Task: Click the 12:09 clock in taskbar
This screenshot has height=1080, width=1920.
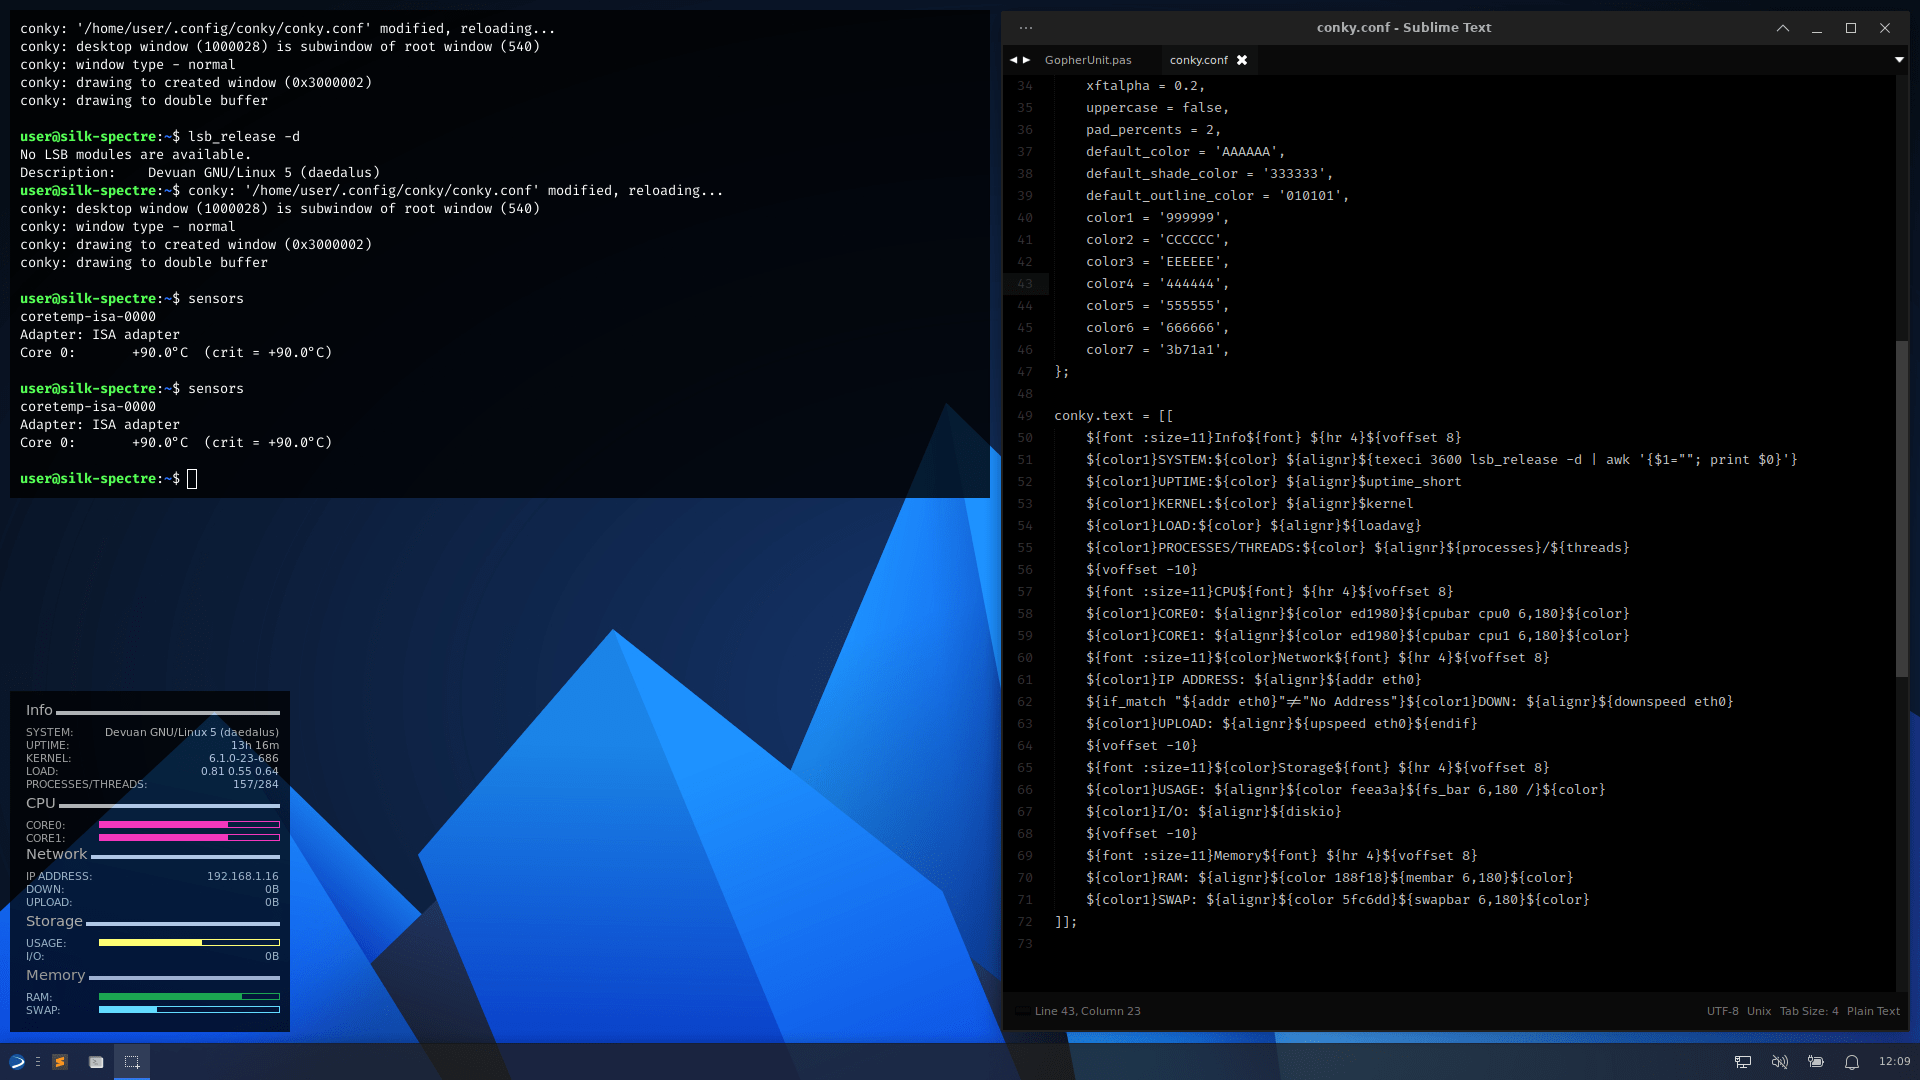Action: tap(1894, 1062)
